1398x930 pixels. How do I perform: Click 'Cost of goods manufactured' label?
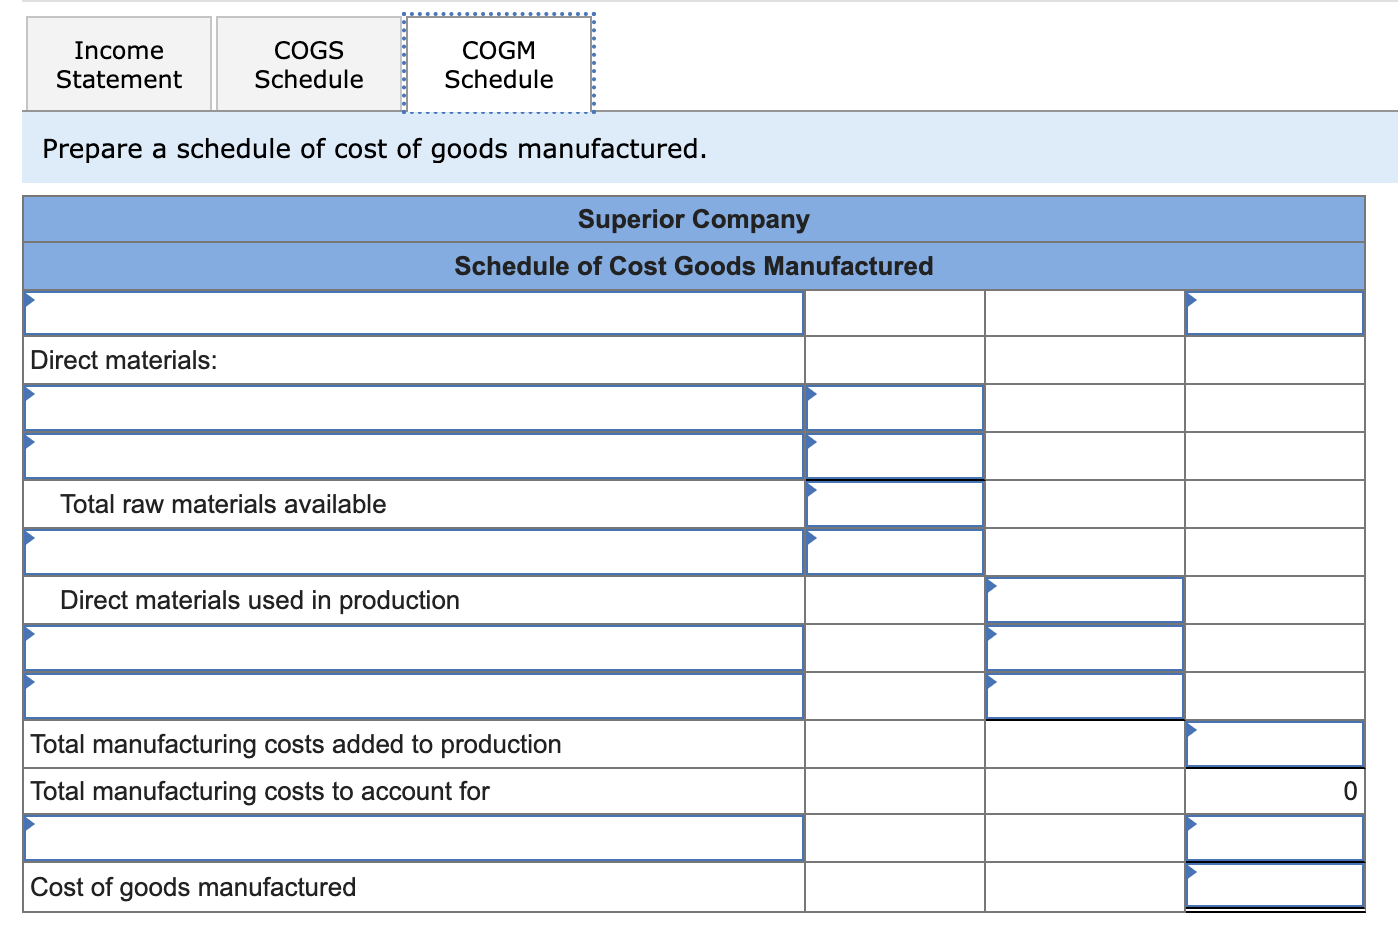pos(193,887)
